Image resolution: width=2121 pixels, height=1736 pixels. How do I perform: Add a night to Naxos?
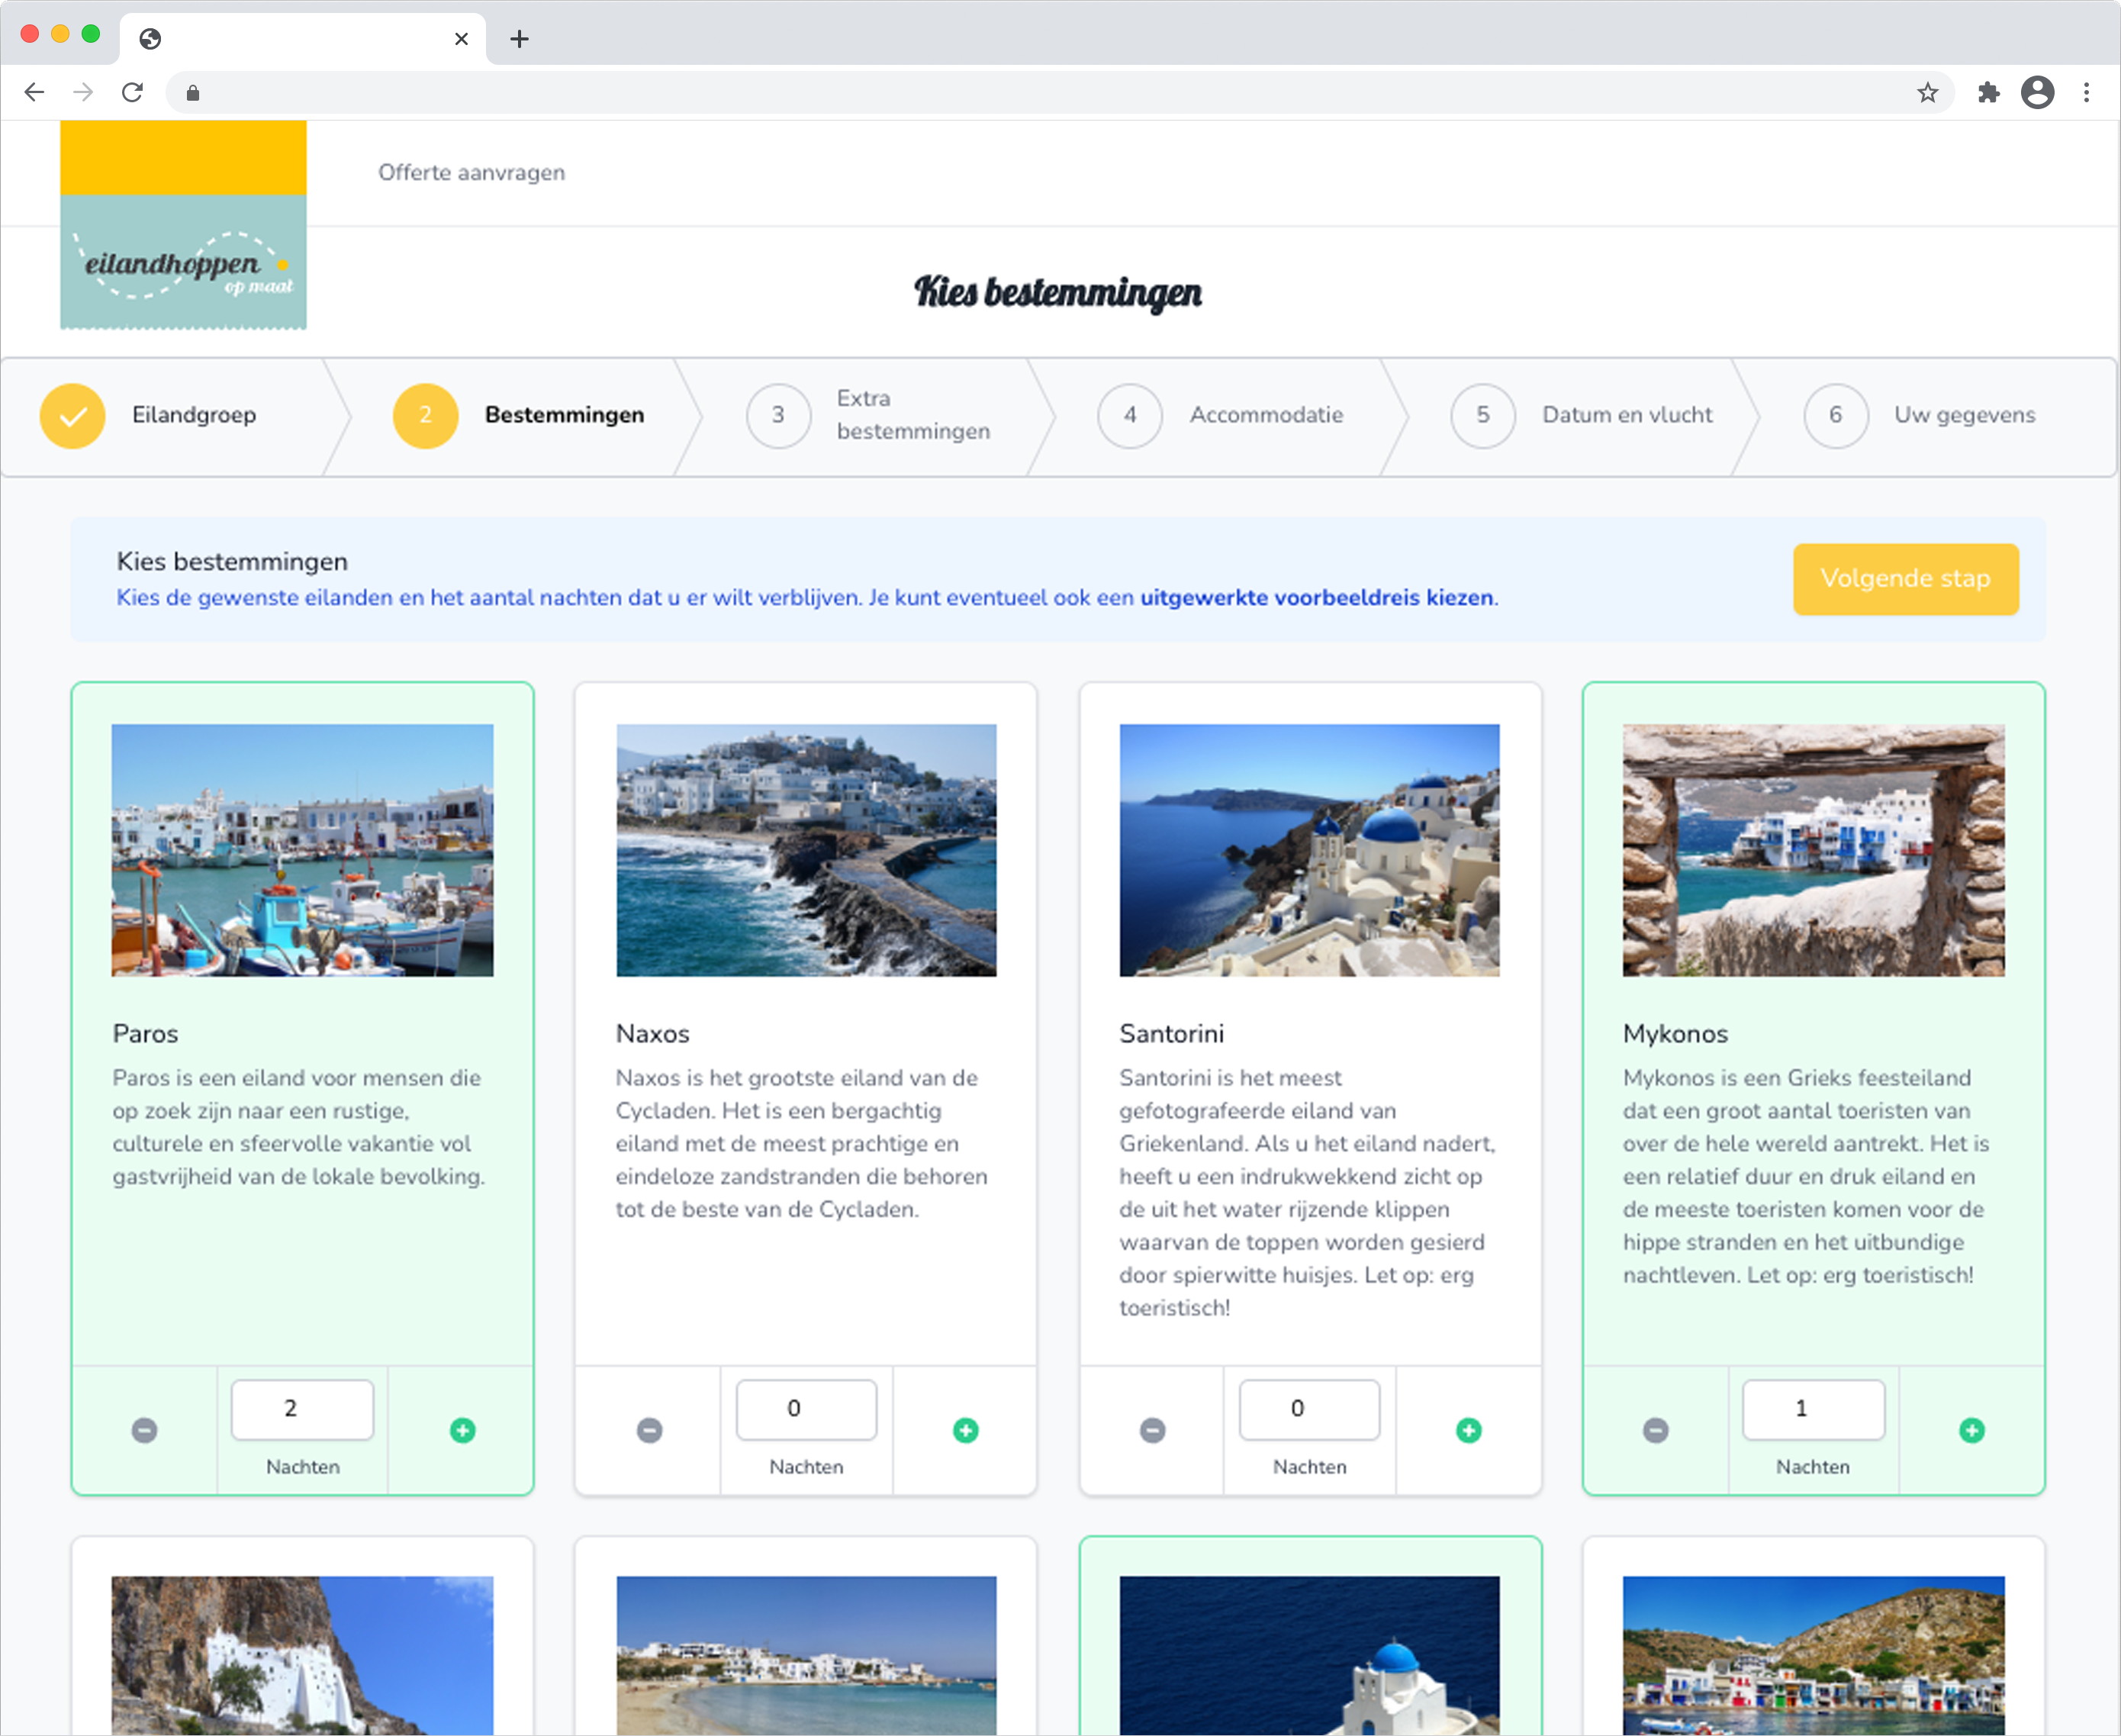tap(966, 1430)
